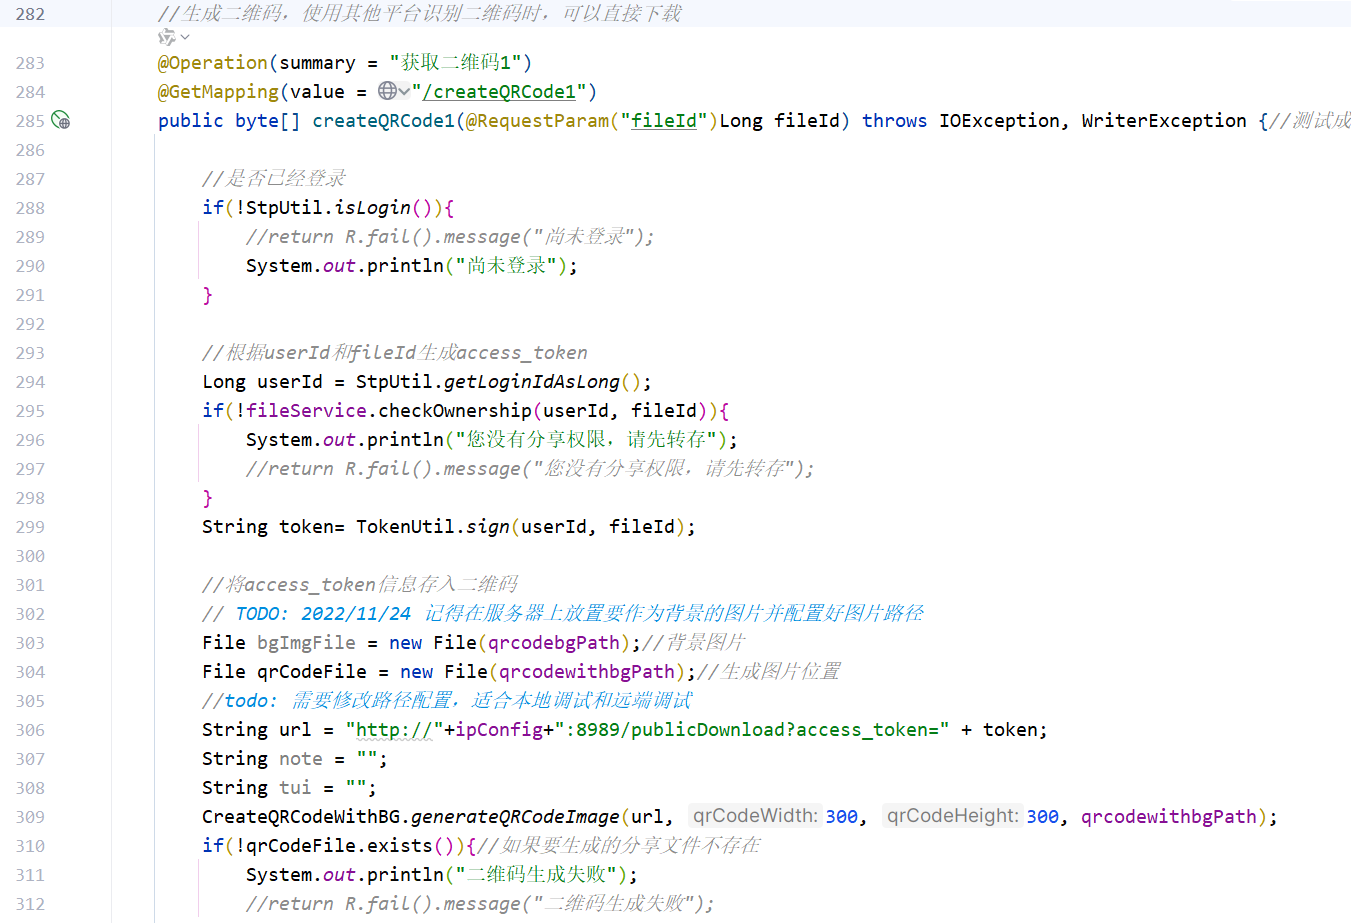Click the qrCodeWidth parameter hint
Viewport: 1351px width, 923px height.
coord(755,816)
